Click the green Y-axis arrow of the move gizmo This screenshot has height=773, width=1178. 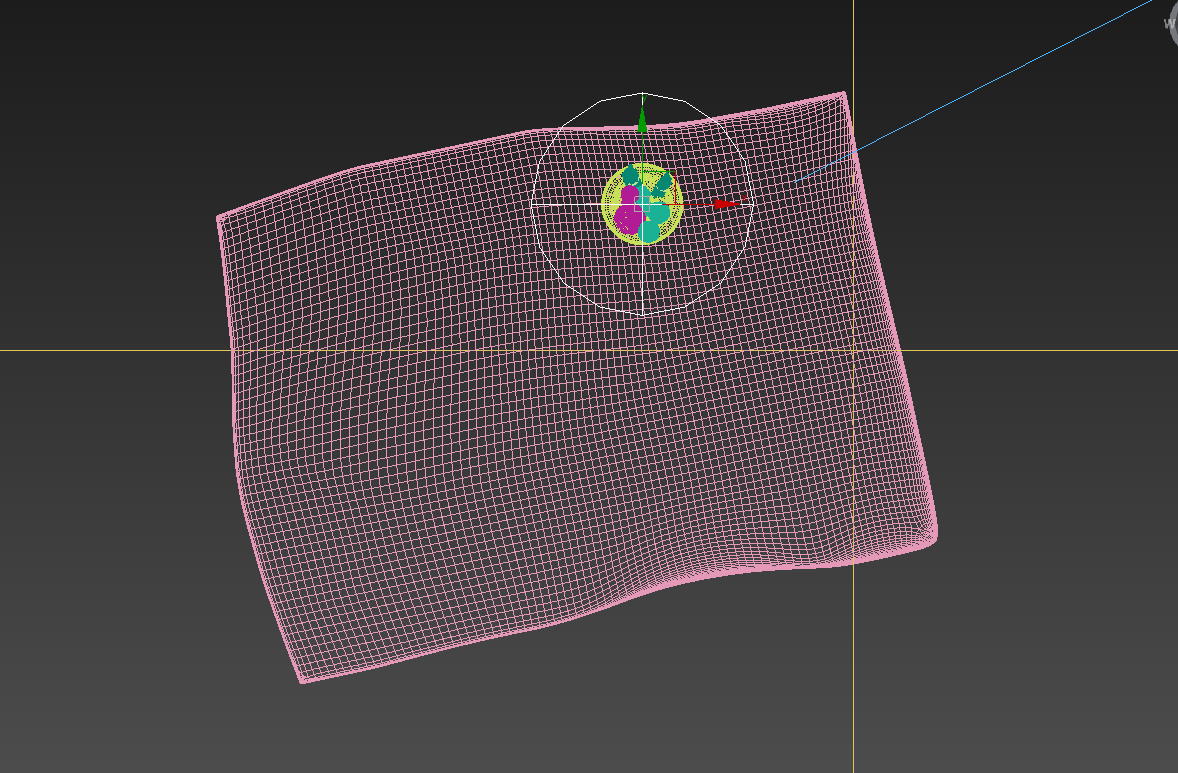pyautogui.click(x=642, y=122)
